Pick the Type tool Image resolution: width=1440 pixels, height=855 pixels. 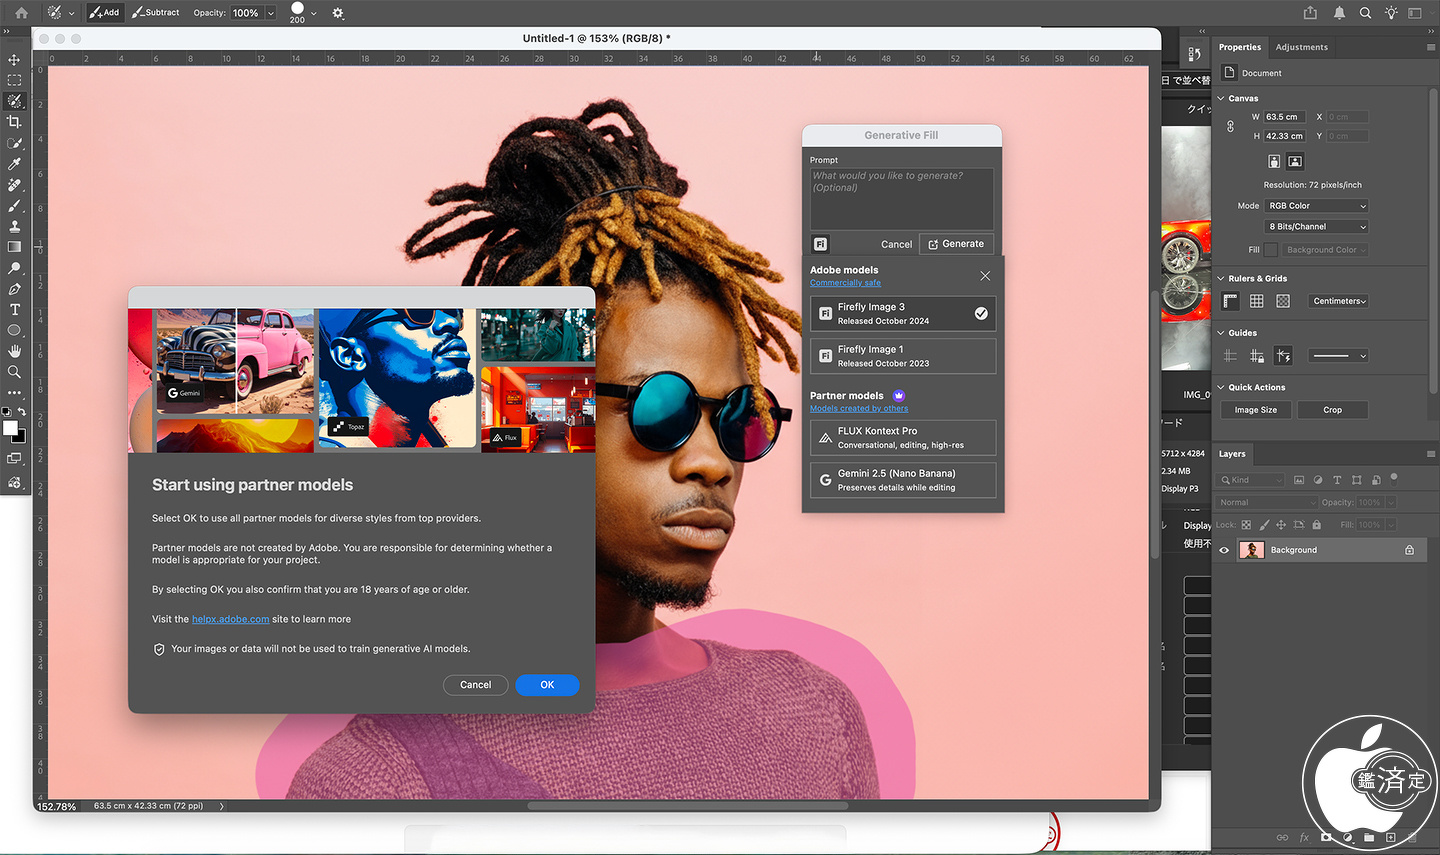point(14,310)
